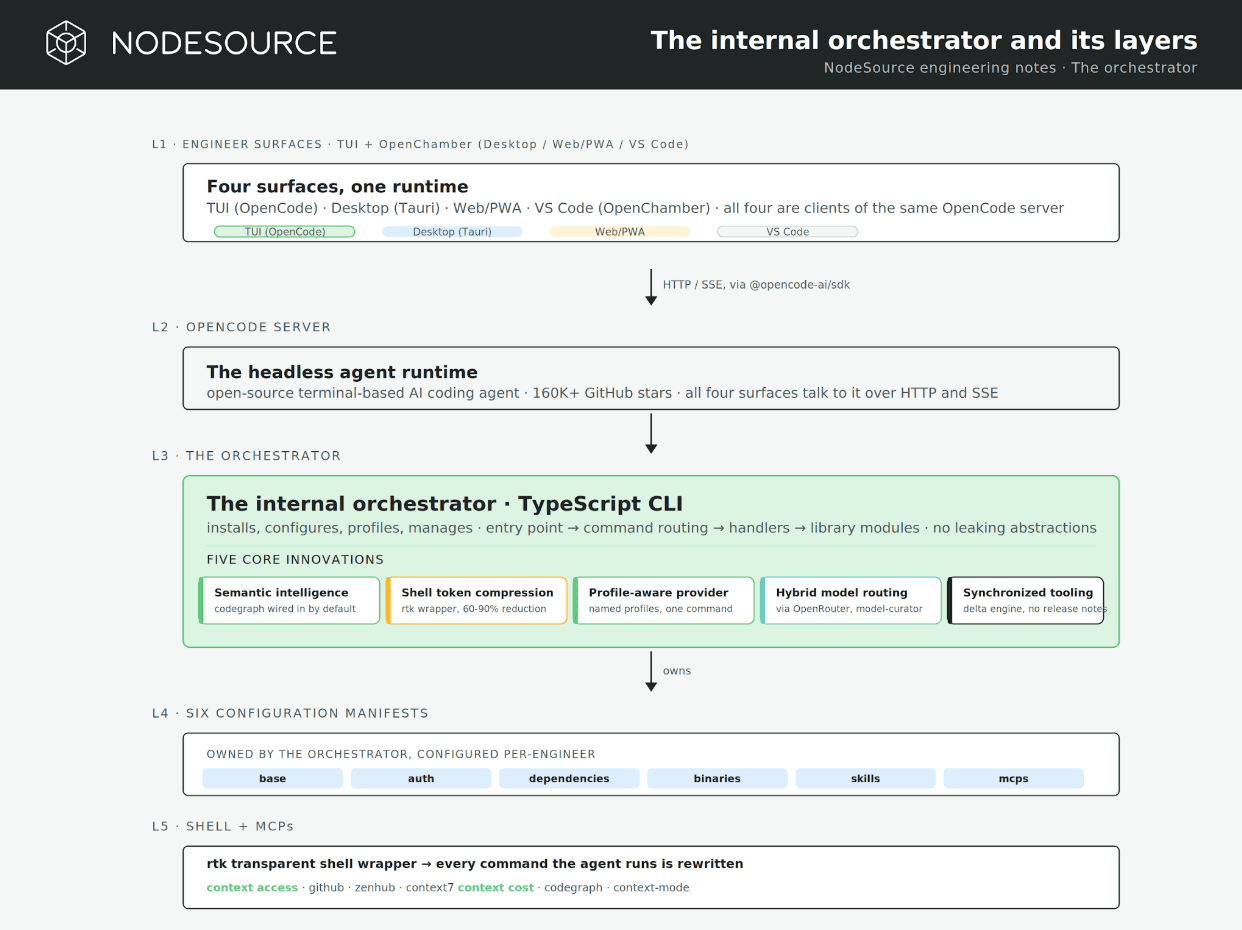Screen dimensions: 1242x930
Task: Click 'L4 · SIX CONFIGURATION MANIFESTS' label
Action: pyautogui.click(x=290, y=713)
